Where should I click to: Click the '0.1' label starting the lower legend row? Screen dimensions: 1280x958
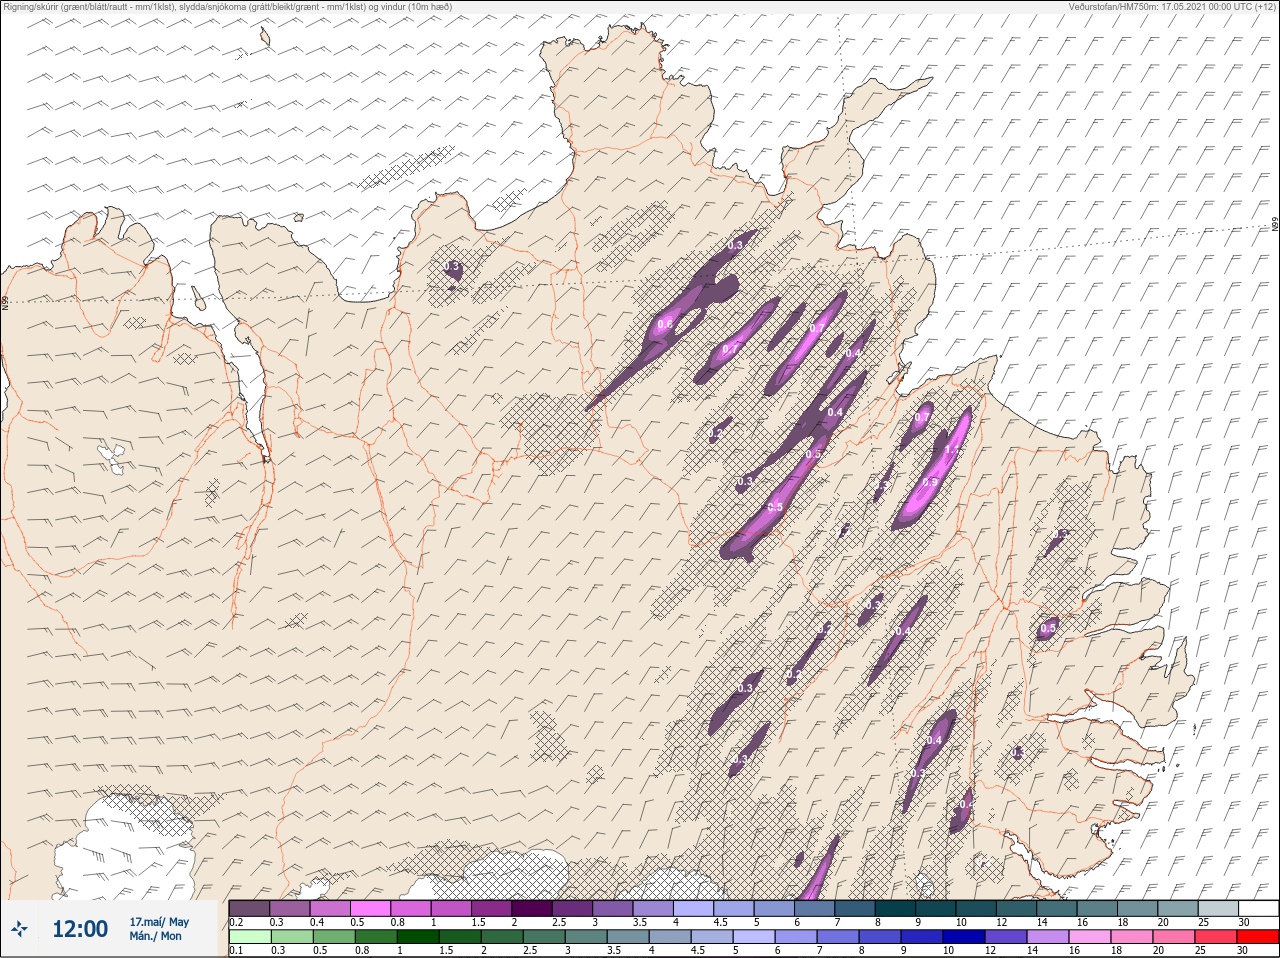click(x=236, y=951)
